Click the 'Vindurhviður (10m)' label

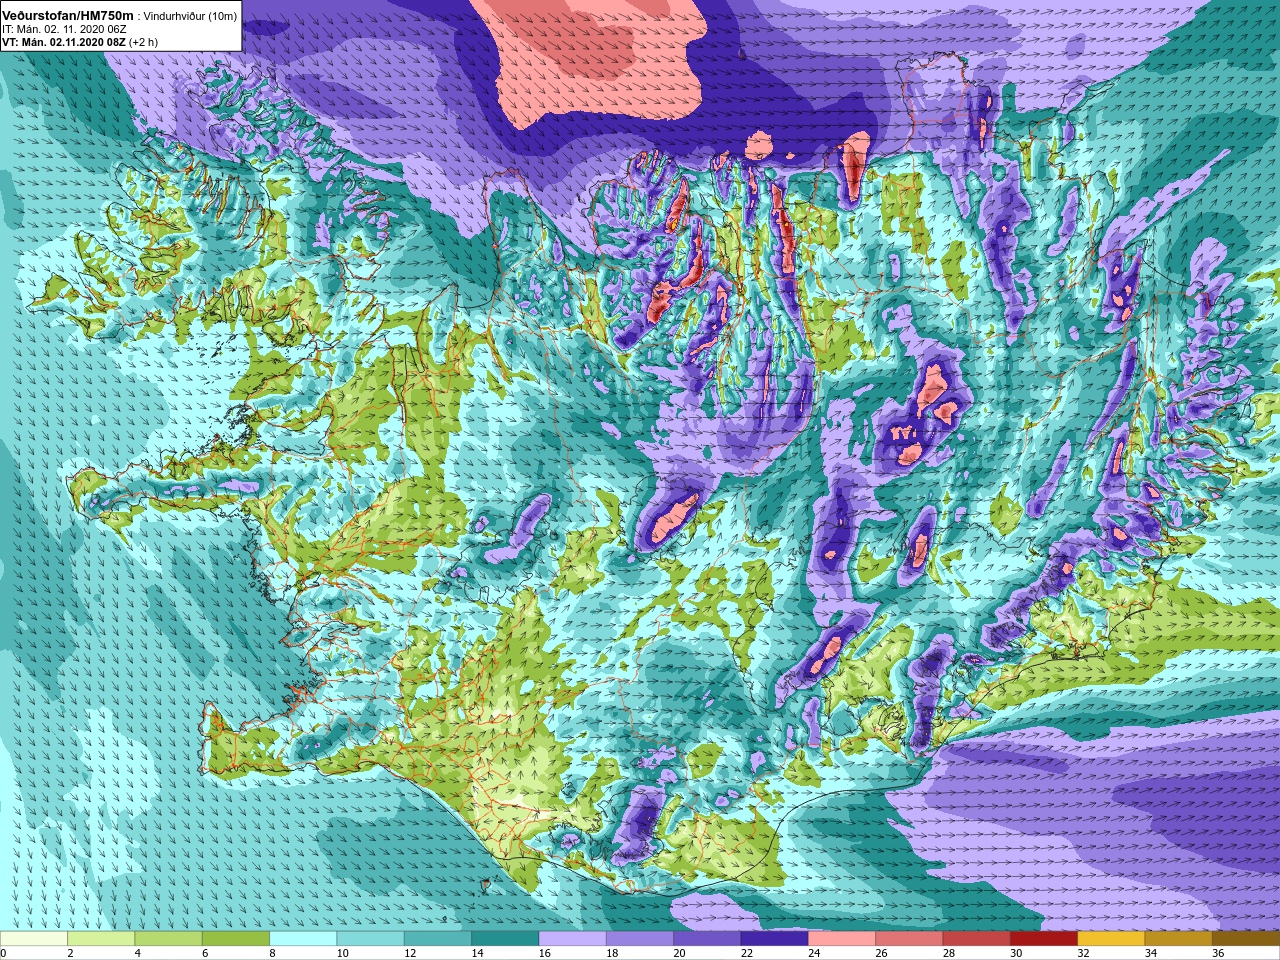191,16
